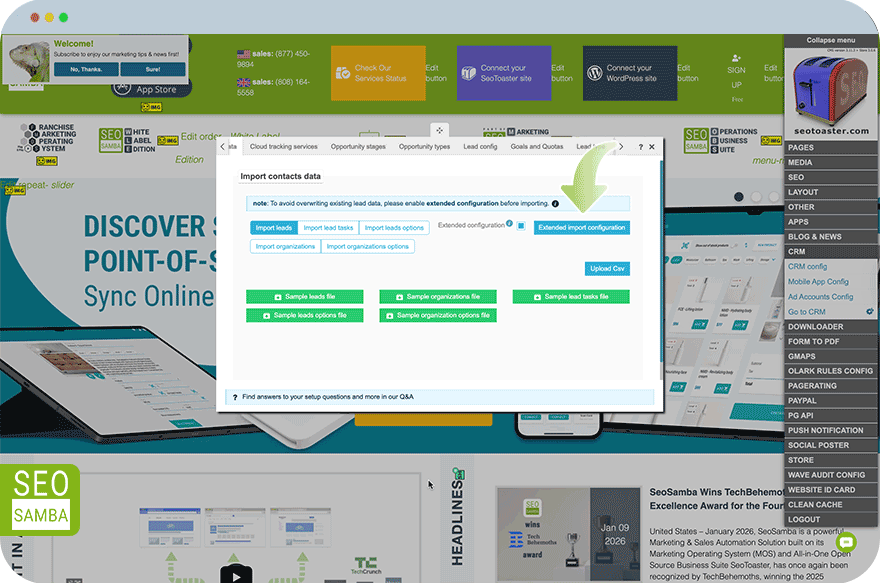This screenshot has height=583, width=880.
Task: Click the Upload Csv button
Action: (x=607, y=269)
